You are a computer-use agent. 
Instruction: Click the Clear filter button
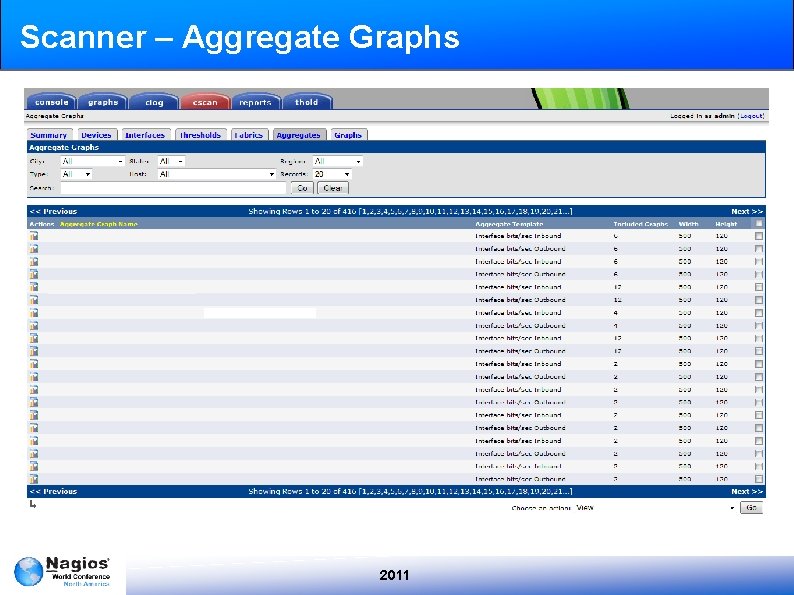click(333, 188)
